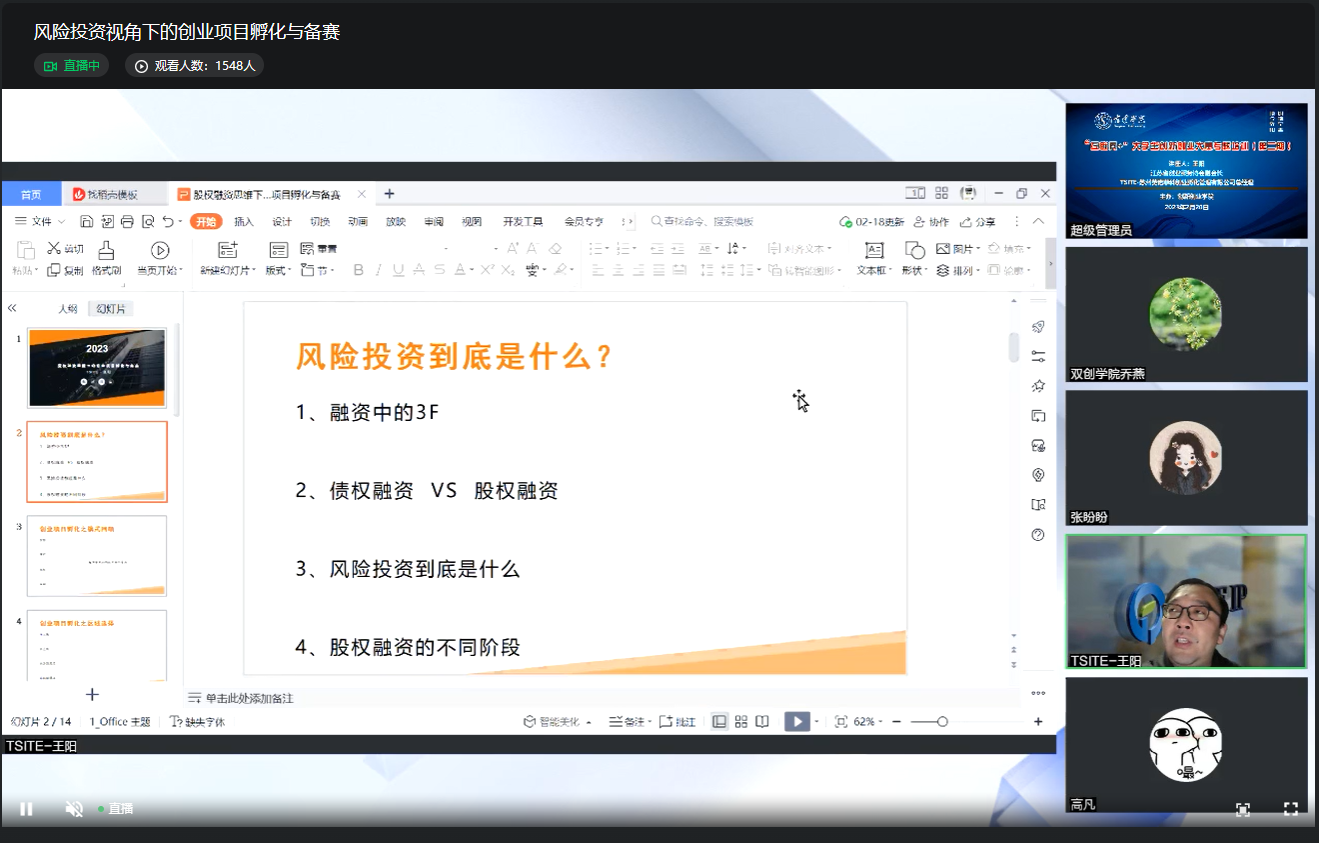This screenshot has height=843, width=1319.
Task: Click the 格式刷 format painter icon
Action: point(106,258)
